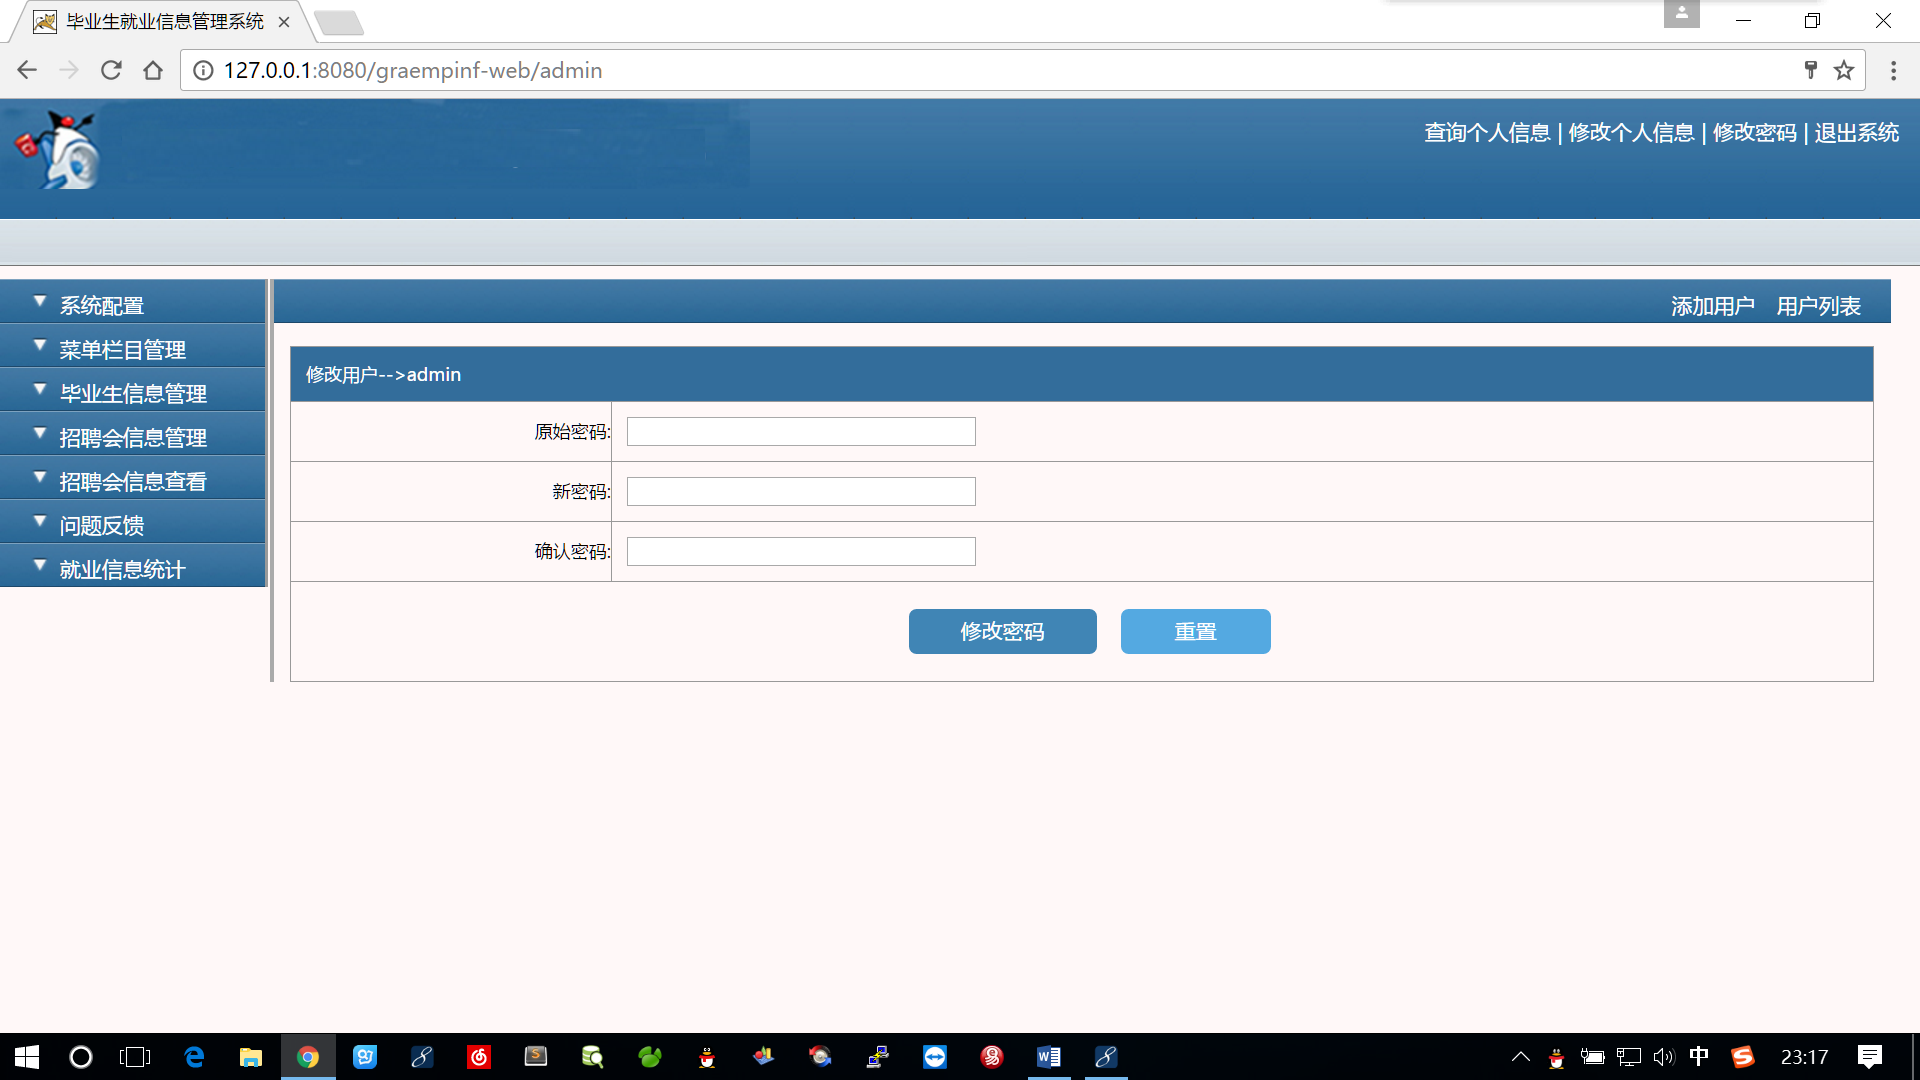This screenshot has height=1080, width=1920.
Task: Click the 退出系统 logout link
Action: [1856, 133]
